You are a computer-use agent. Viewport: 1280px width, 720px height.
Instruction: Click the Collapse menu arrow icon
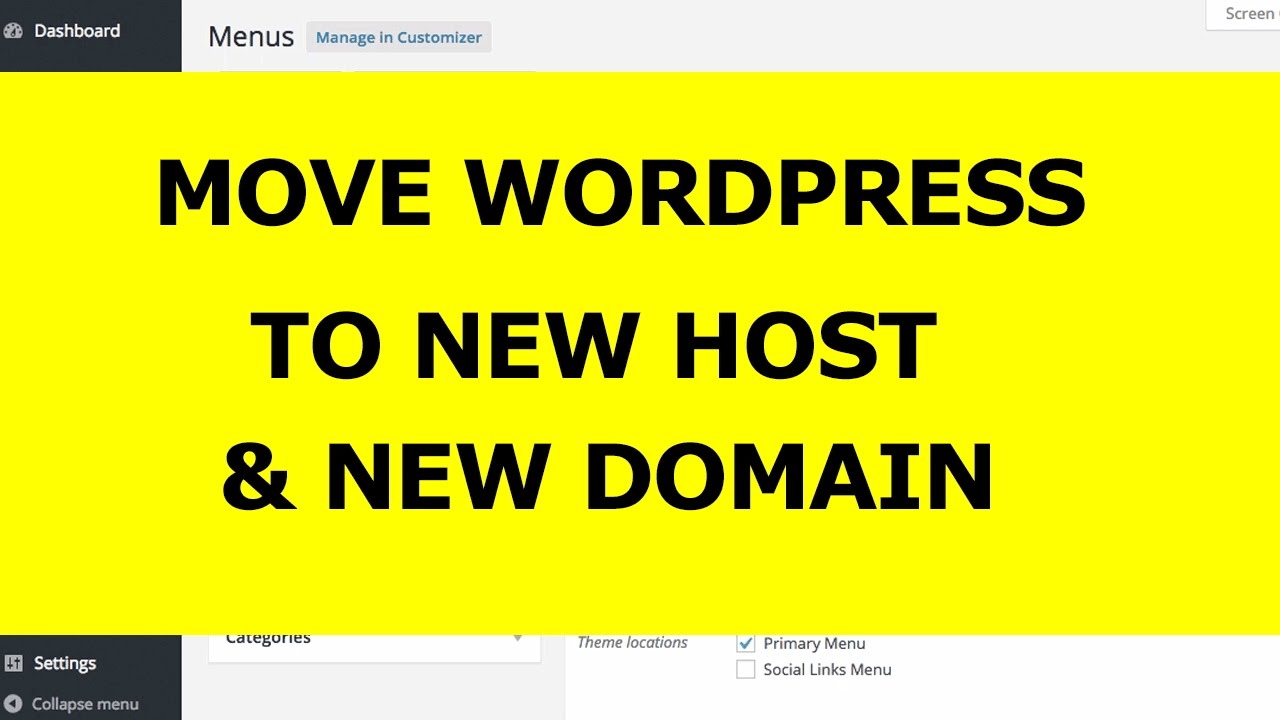click(13, 704)
